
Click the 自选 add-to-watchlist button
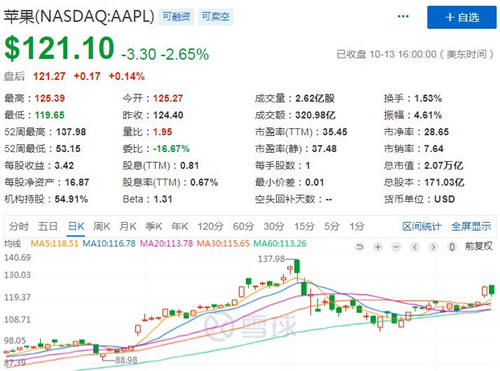click(462, 17)
